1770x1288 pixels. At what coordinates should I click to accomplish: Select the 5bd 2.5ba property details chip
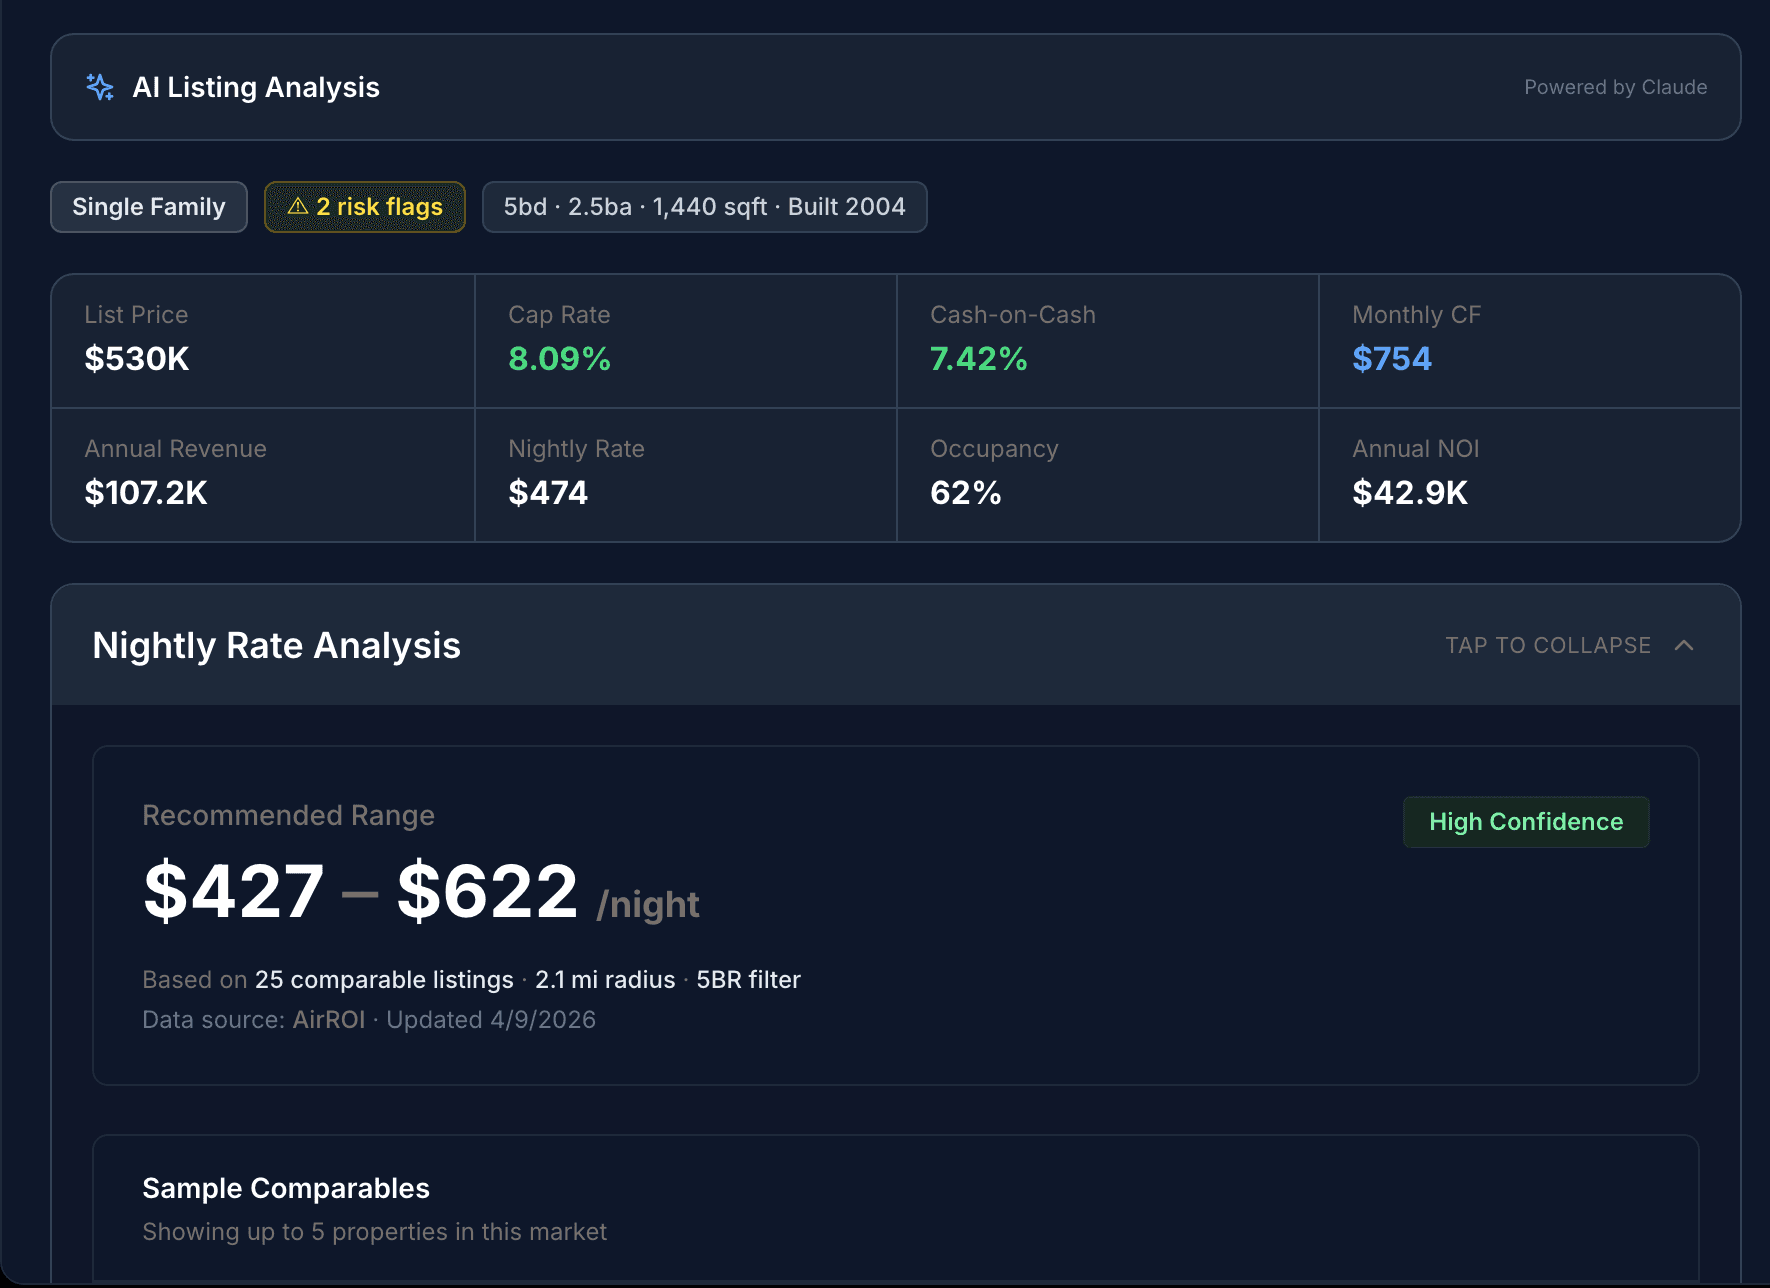tap(704, 207)
